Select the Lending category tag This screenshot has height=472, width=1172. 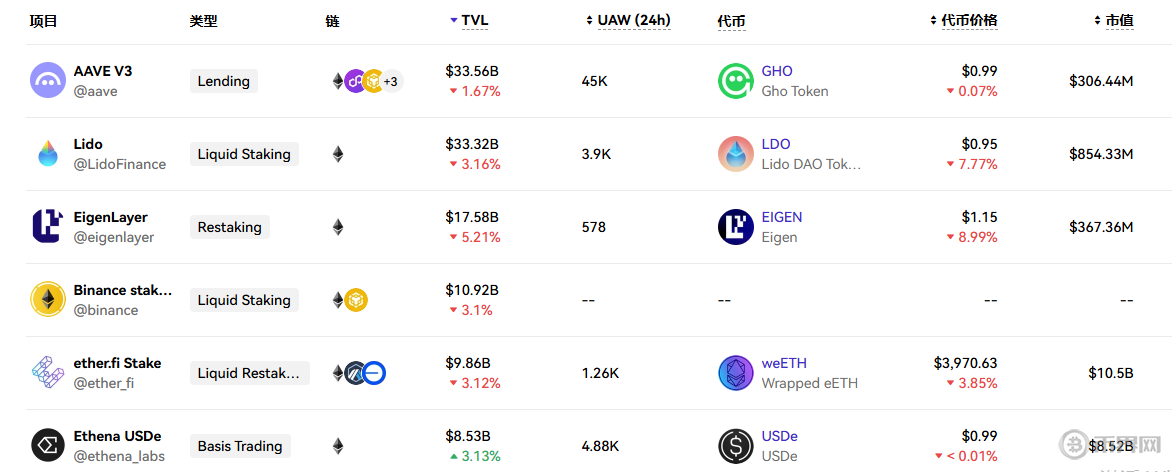pos(223,81)
